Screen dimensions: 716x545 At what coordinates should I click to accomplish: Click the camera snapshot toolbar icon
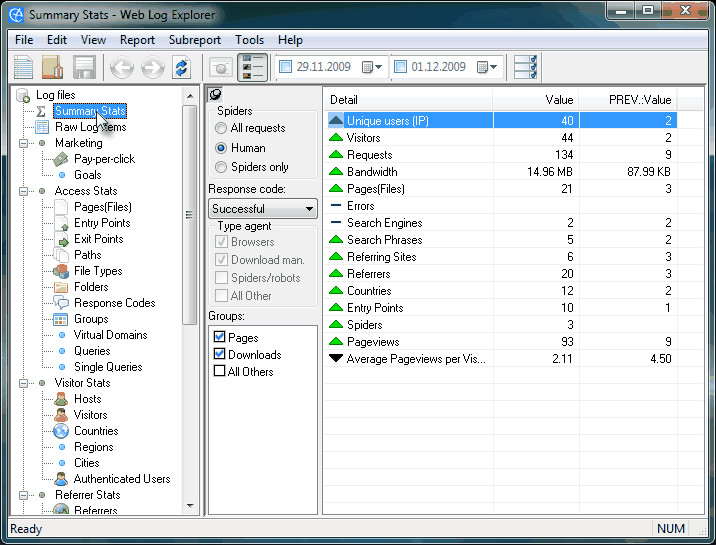coord(221,68)
